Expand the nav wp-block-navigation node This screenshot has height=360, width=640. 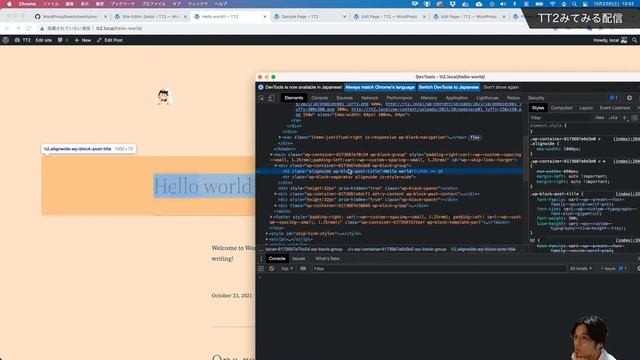pyautogui.click(x=280, y=138)
